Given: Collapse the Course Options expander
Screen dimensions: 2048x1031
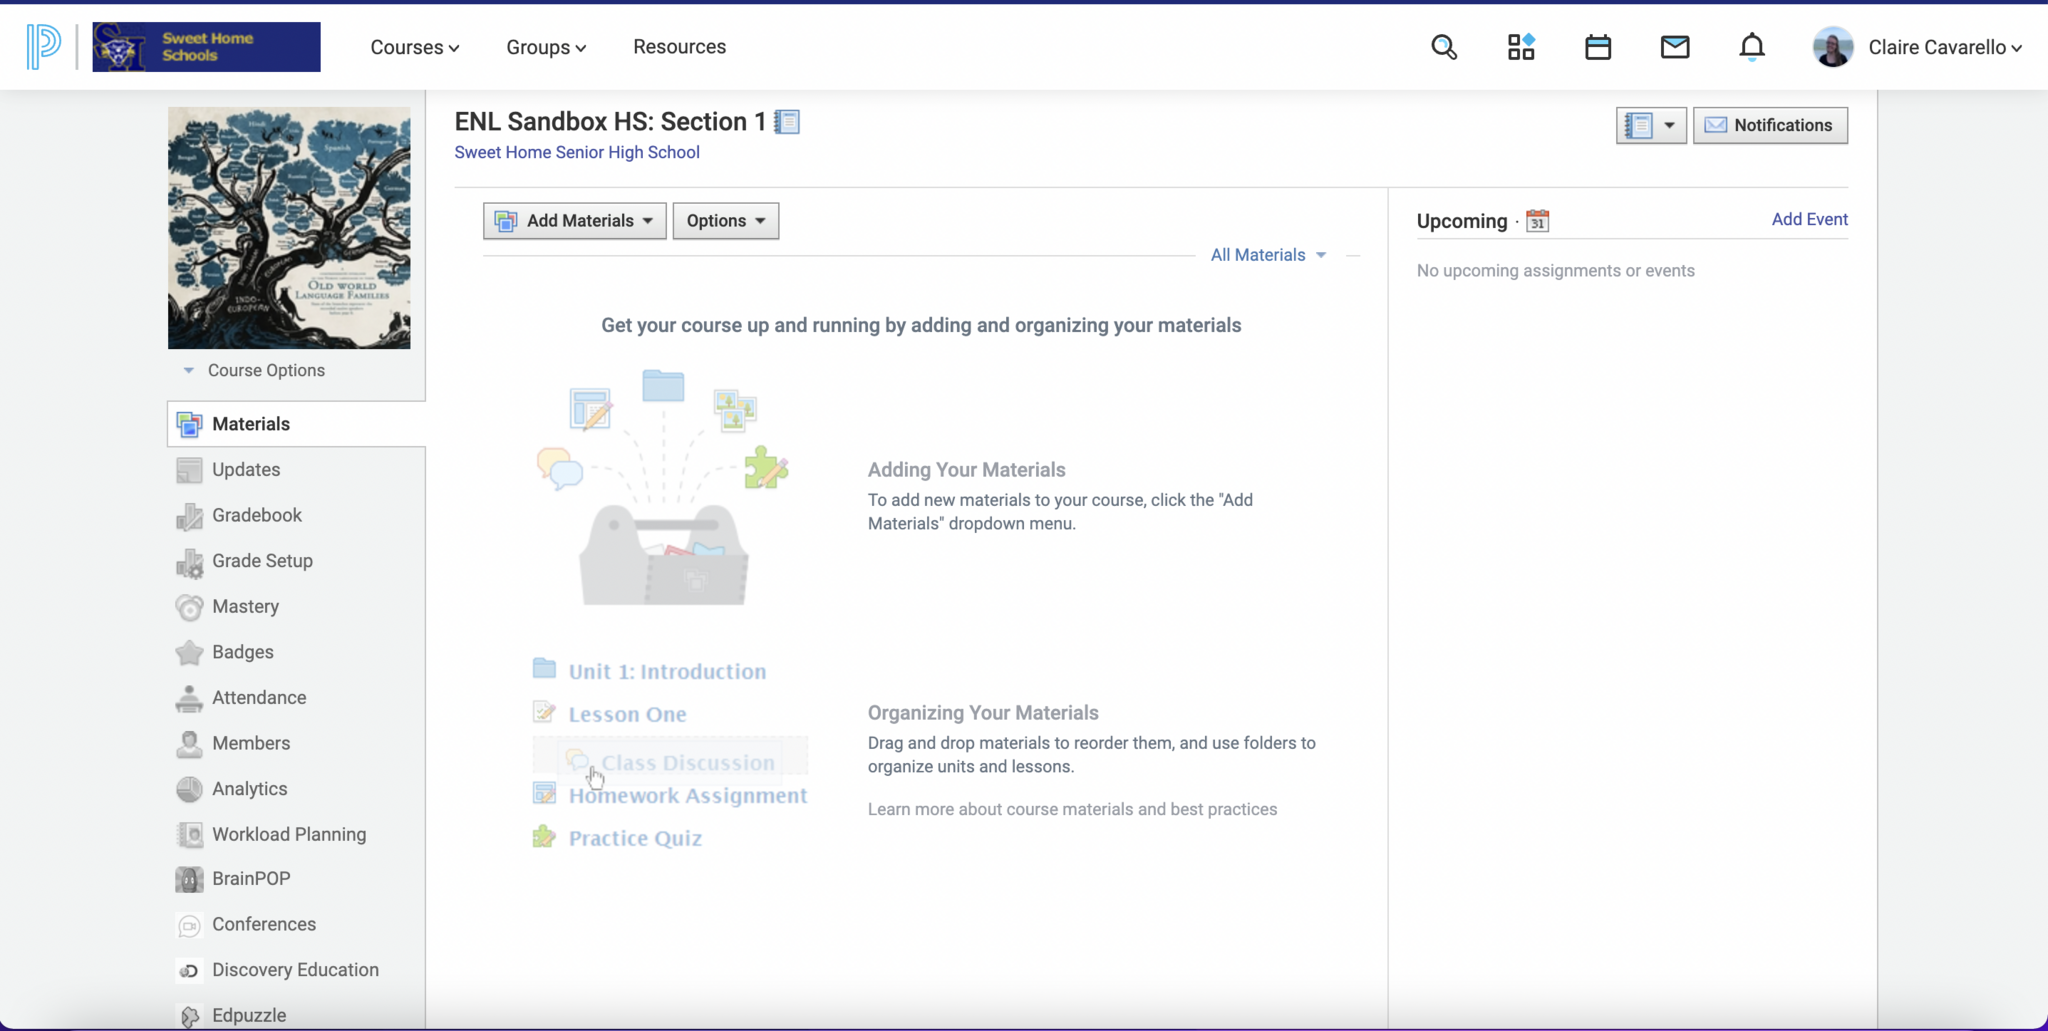Looking at the screenshot, I should [x=189, y=371].
